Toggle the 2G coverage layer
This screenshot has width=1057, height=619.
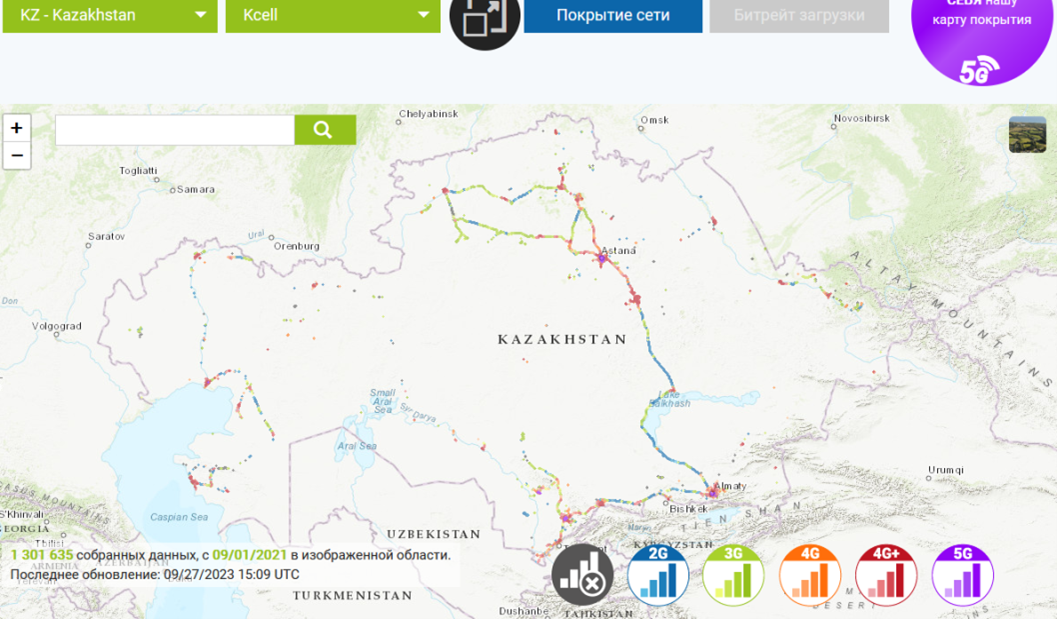click(x=658, y=575)
